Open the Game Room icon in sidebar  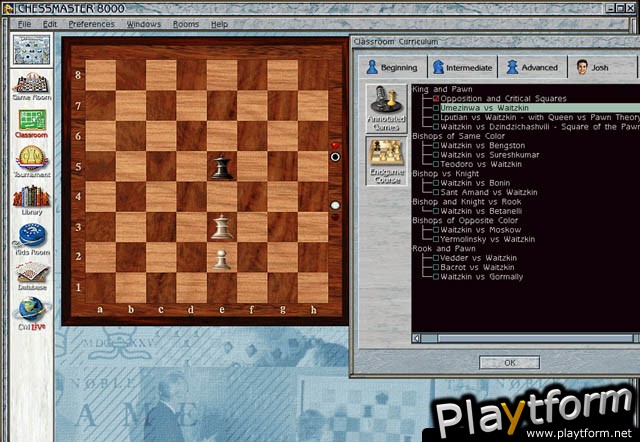point(32,86)
